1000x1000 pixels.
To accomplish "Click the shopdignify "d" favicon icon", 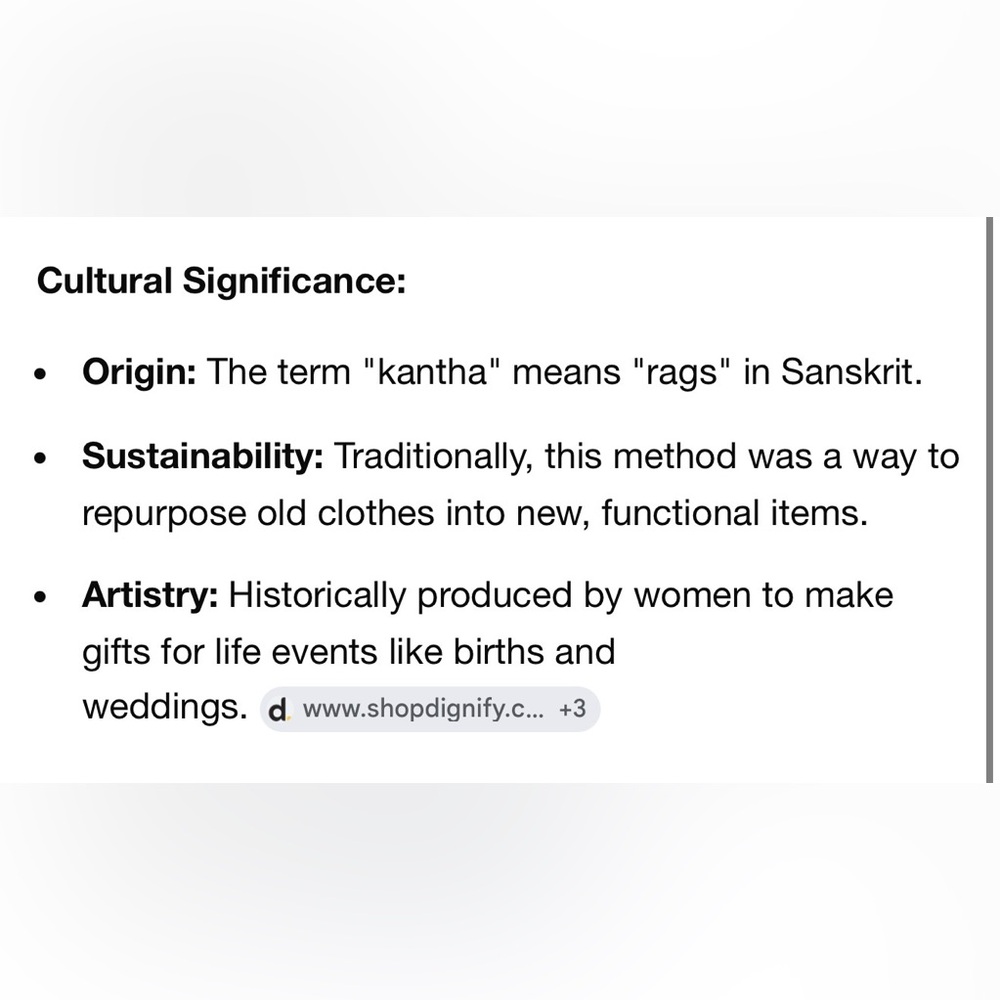I will point(279,710).
